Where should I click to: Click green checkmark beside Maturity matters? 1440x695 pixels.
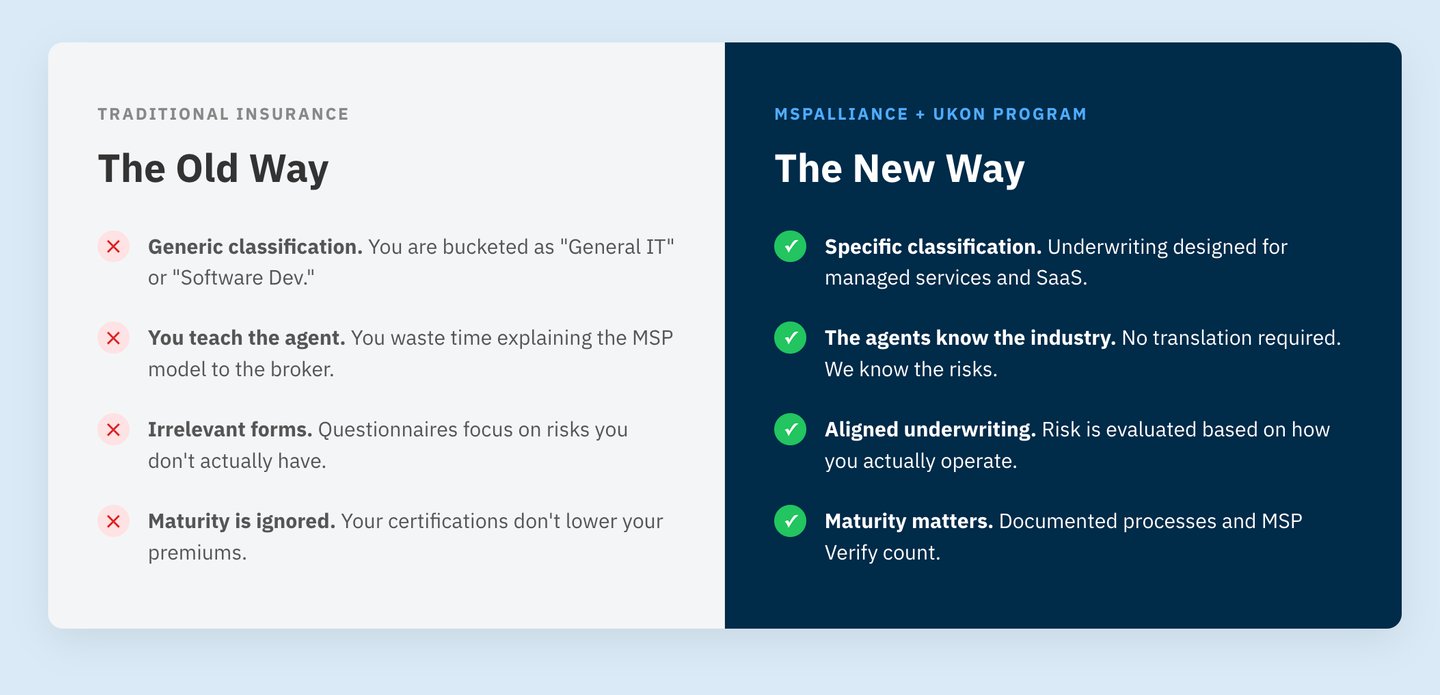790,521
